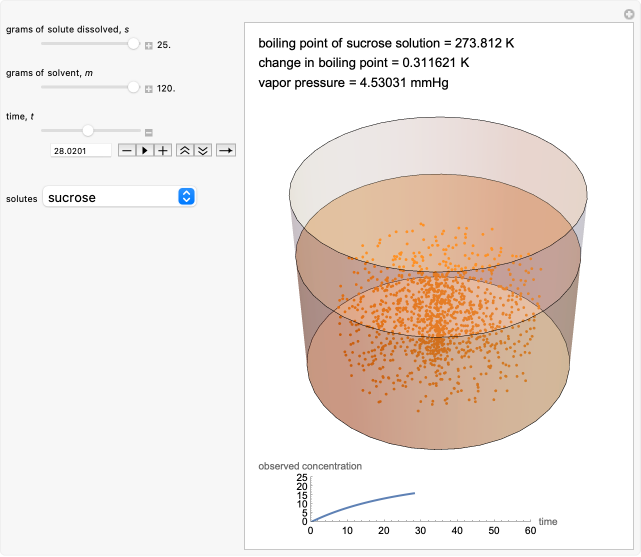Click the time value input field
The width and height of the screenshot is (641, 557).
81,150
